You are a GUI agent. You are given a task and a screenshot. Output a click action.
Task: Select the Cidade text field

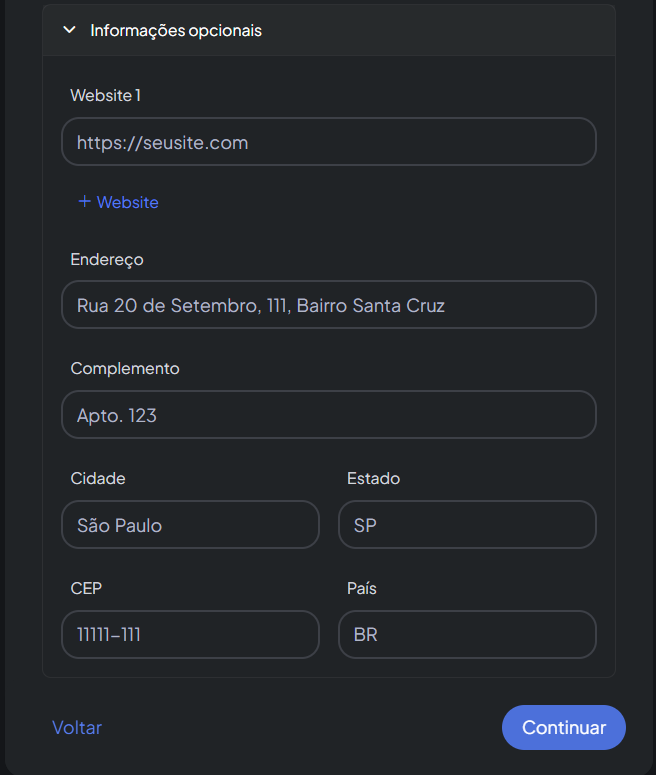pyautogui.click(x=190, y=525)
